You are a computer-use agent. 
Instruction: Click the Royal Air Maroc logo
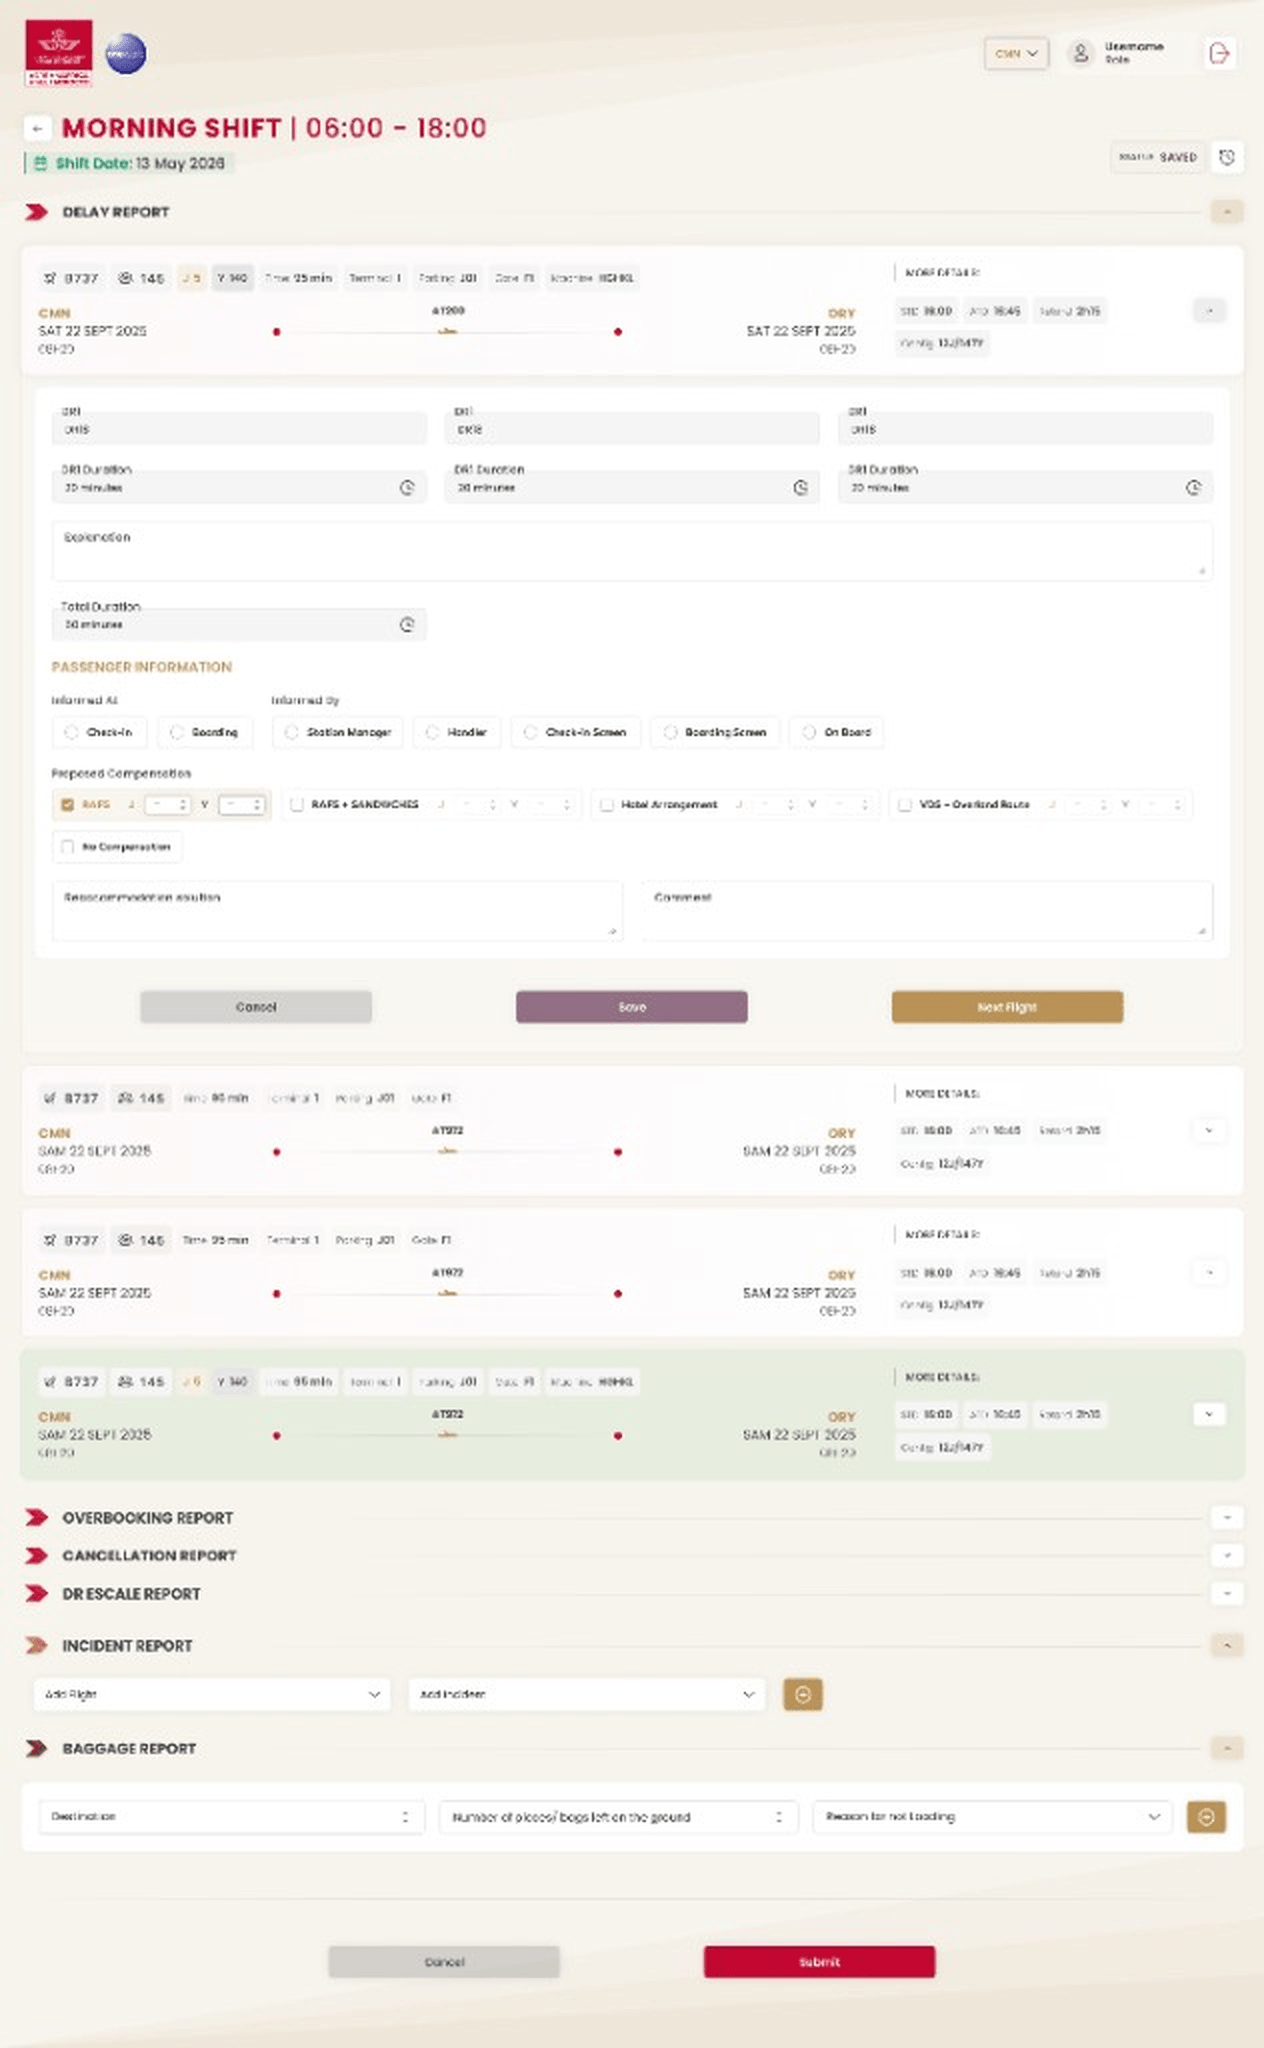[x=58, y=53]
